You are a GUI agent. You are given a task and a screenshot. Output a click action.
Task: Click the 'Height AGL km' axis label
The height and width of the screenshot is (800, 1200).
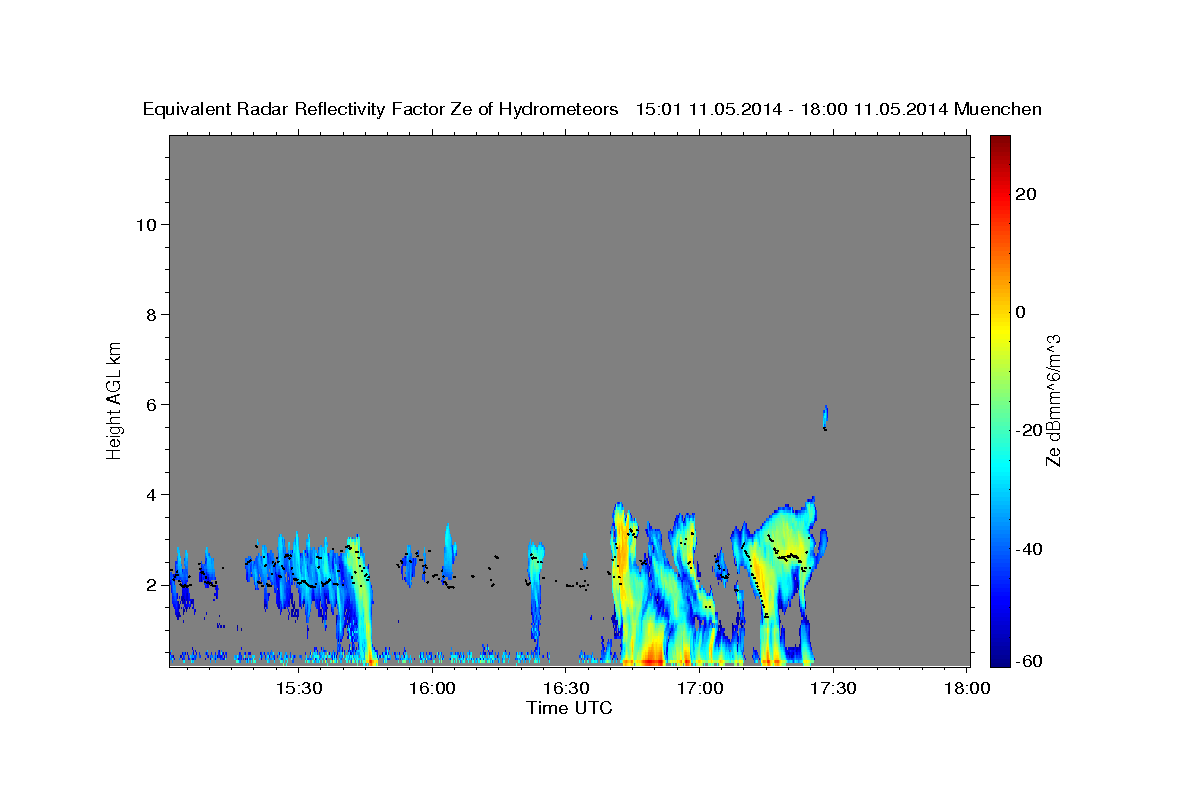115,400
